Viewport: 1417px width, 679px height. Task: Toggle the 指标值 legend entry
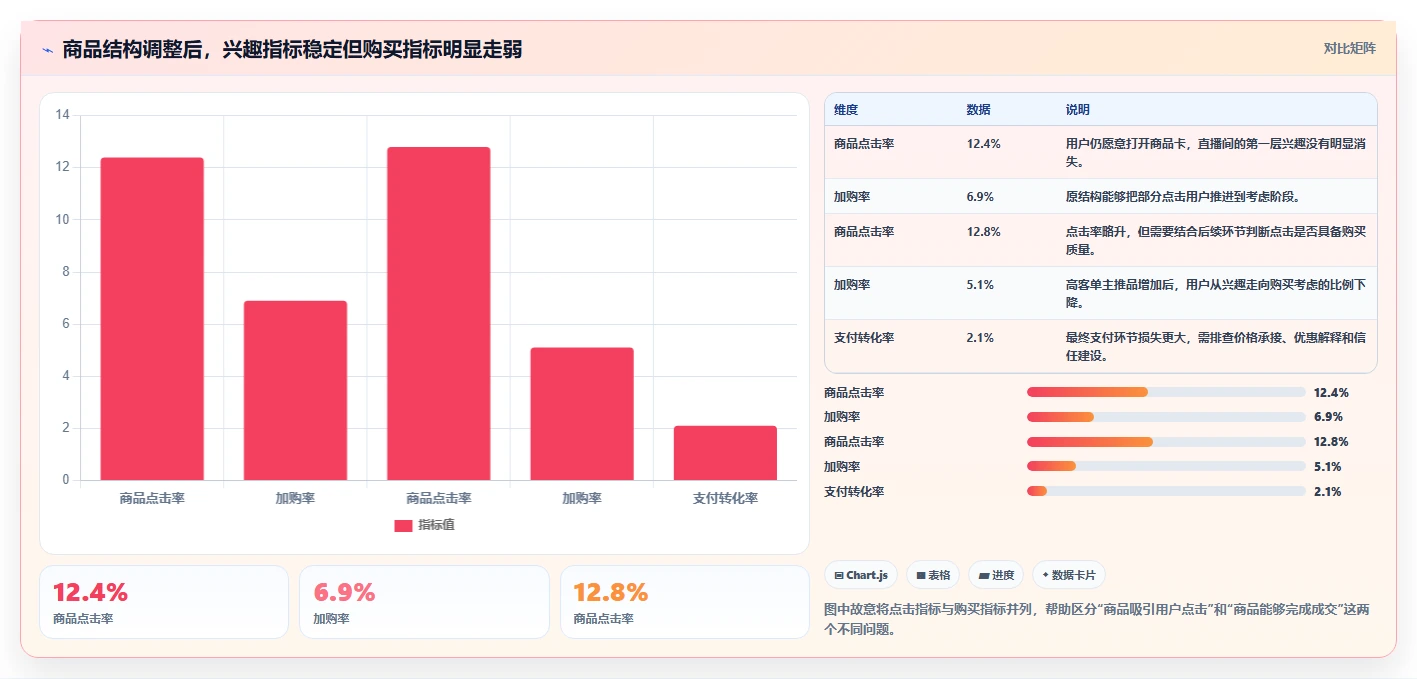coord(425,525)
